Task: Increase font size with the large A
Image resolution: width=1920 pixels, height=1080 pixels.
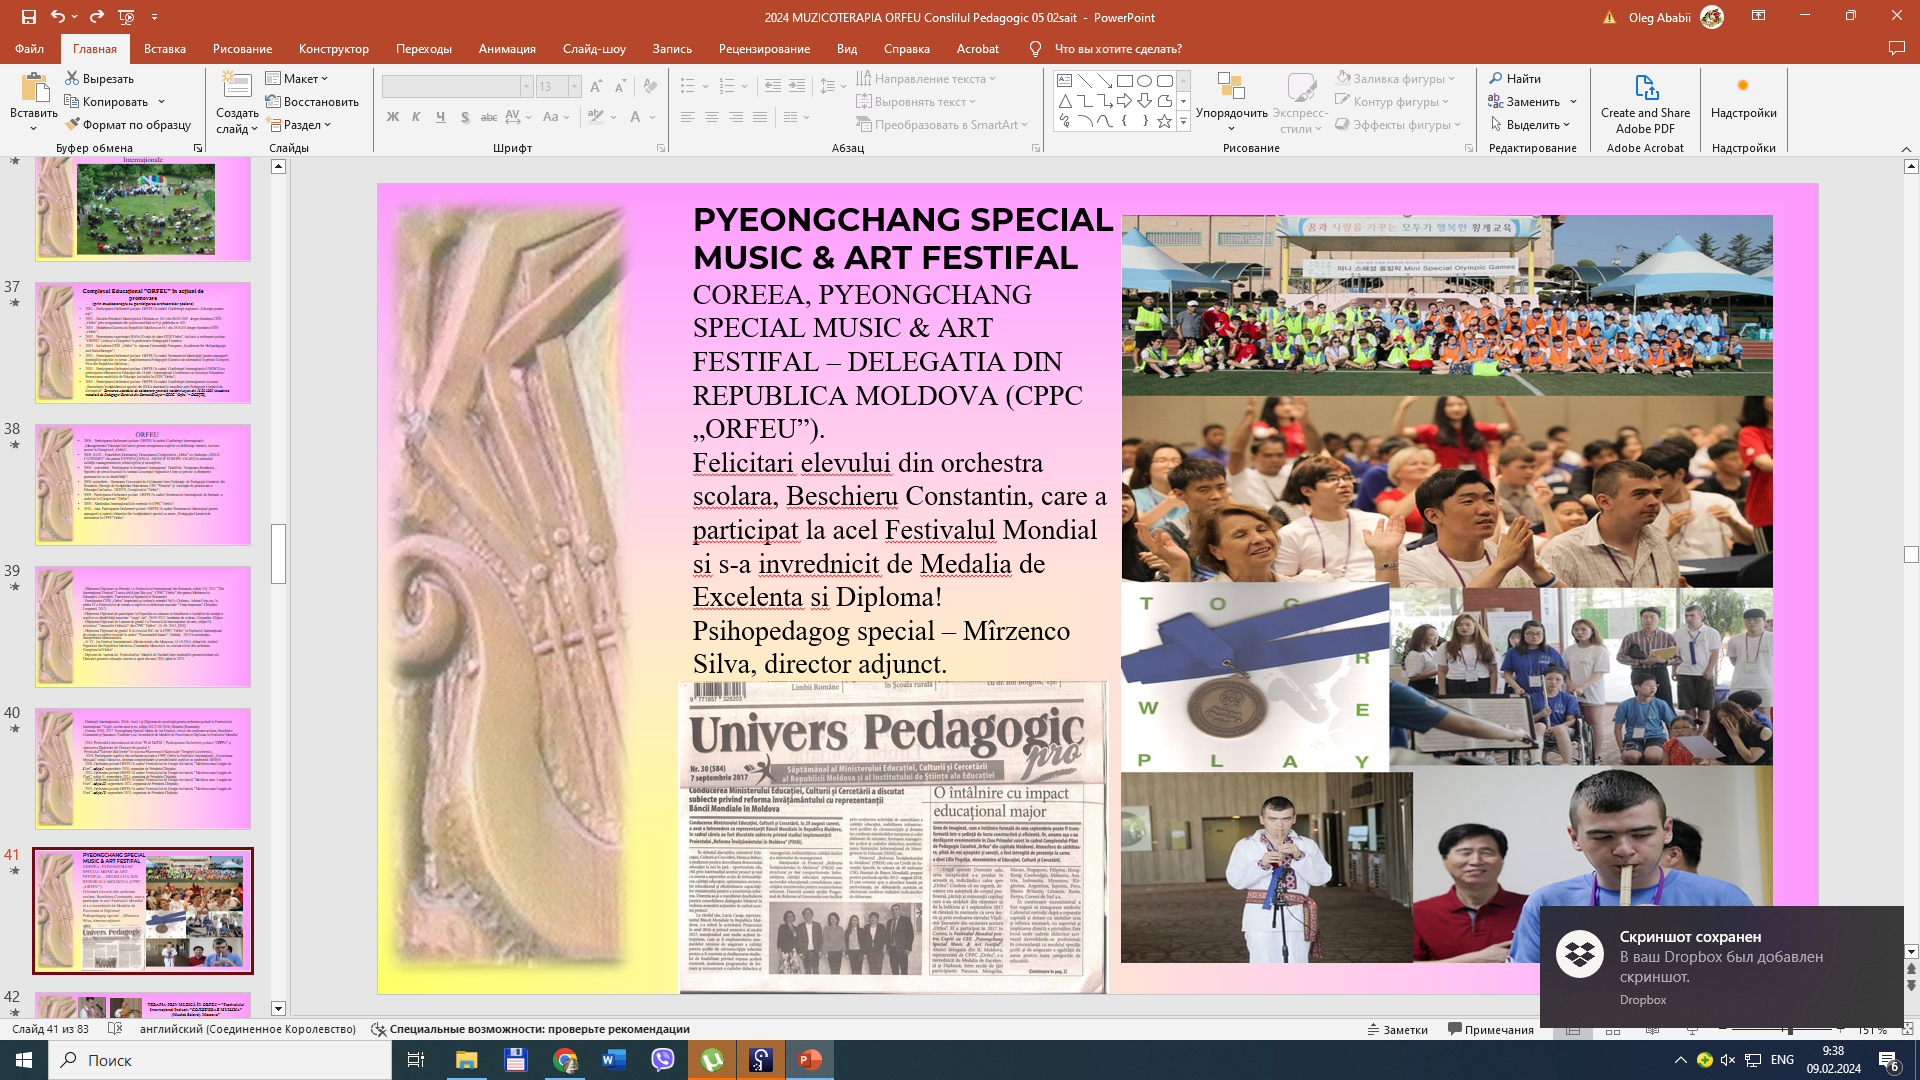Action: coord(596,87)
